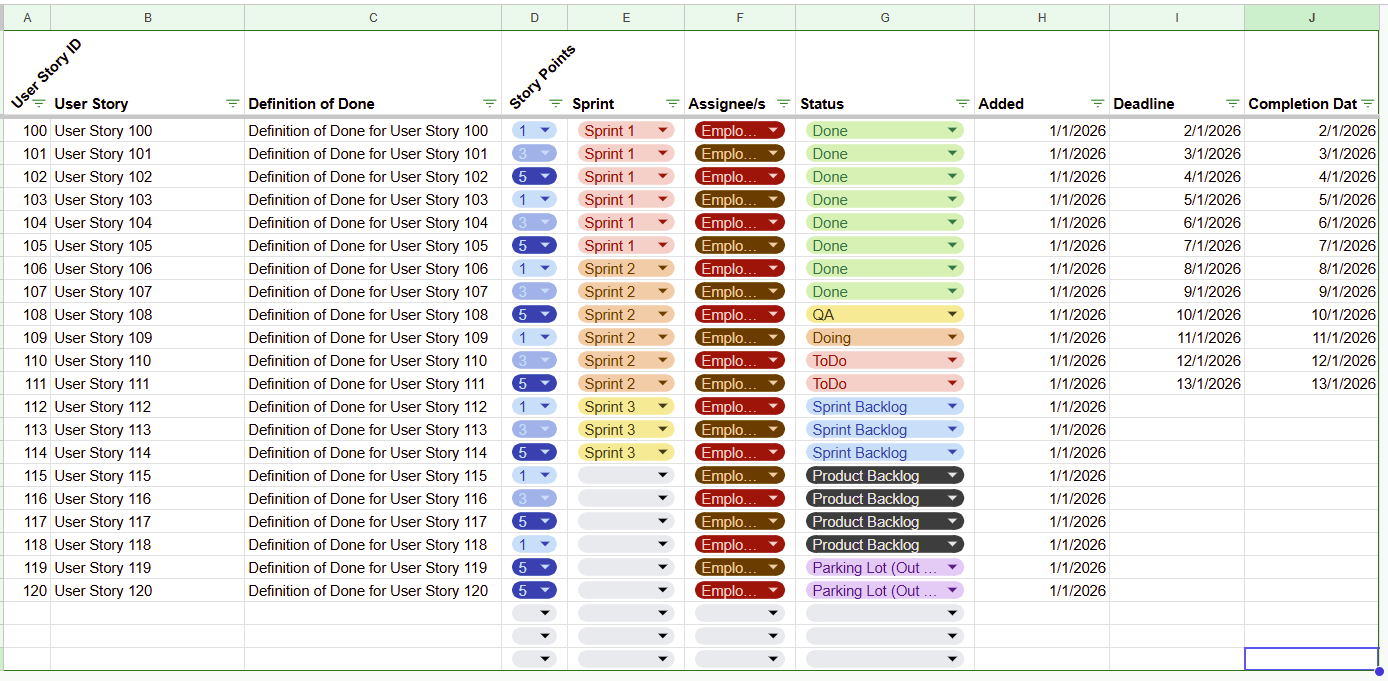Select column G header
Viewport: 1388px width, 681px height.
click(x=885, y=18)
